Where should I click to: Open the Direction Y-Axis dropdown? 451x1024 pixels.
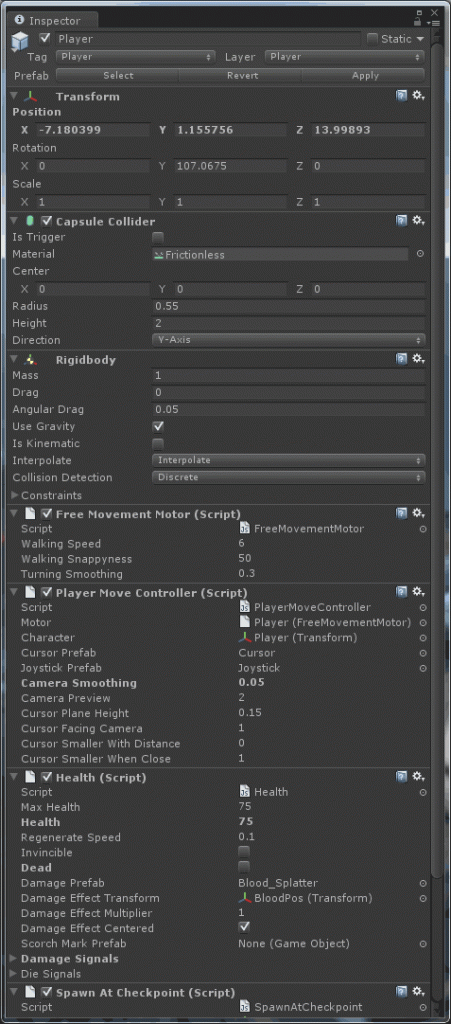click(x=288, y=340)
